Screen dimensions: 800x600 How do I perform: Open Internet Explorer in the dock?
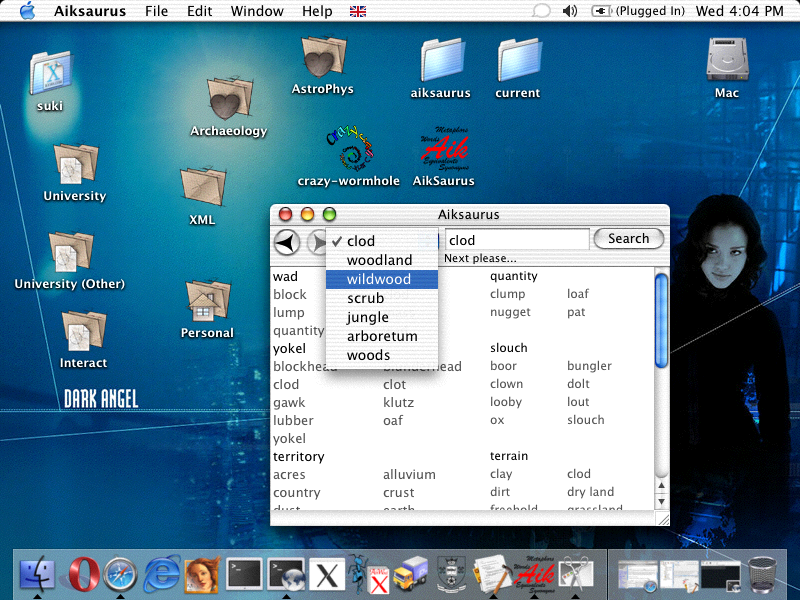click(161, 574)
